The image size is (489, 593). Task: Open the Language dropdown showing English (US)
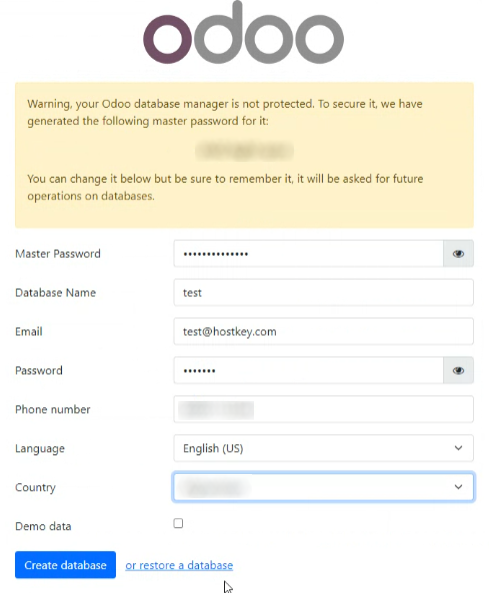coord(323,448)
